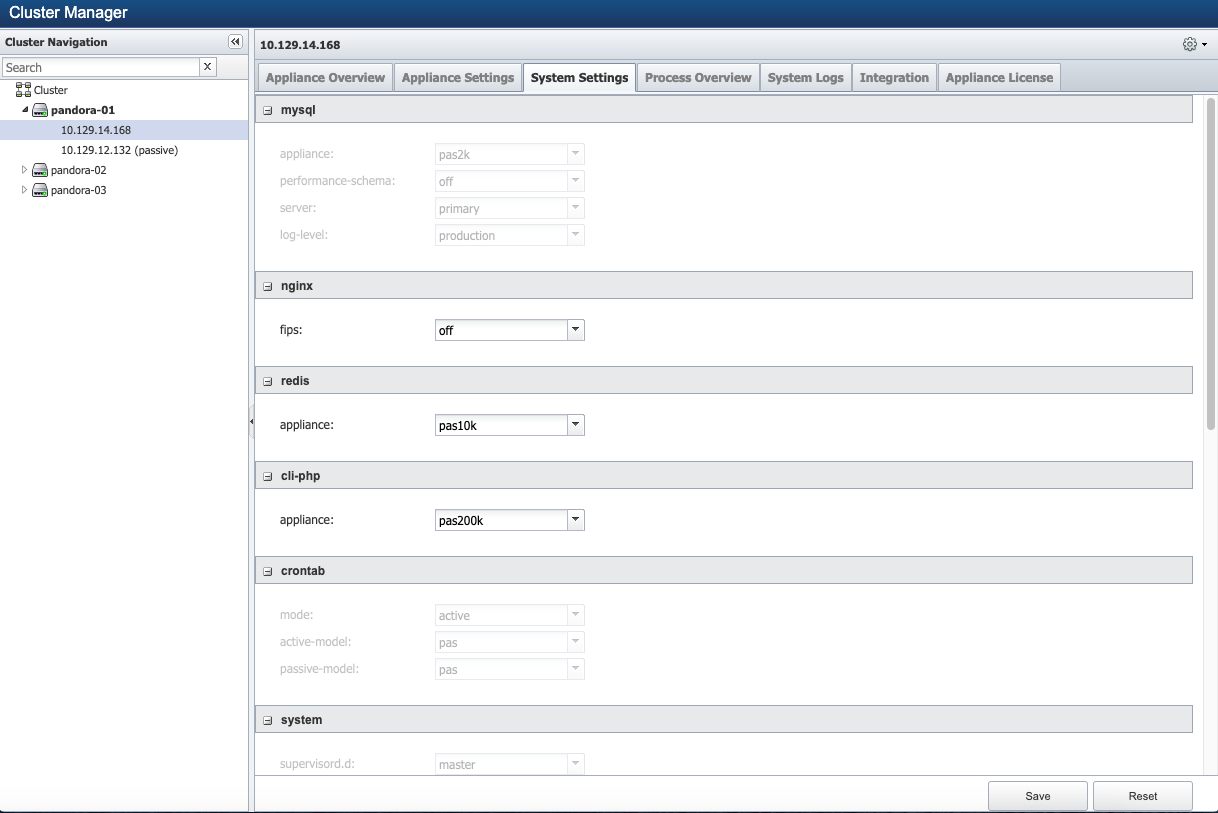This screenshot has width=1218, height=813.
Task: Collapse the system section
Action: coord(267,720)
